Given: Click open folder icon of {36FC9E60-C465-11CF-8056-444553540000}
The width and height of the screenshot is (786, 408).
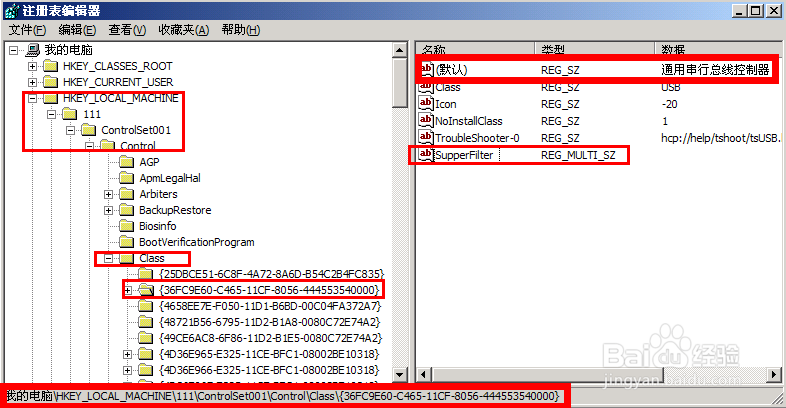Looking at the screenshot, I should pyautogui.click(x=145, y=290).
